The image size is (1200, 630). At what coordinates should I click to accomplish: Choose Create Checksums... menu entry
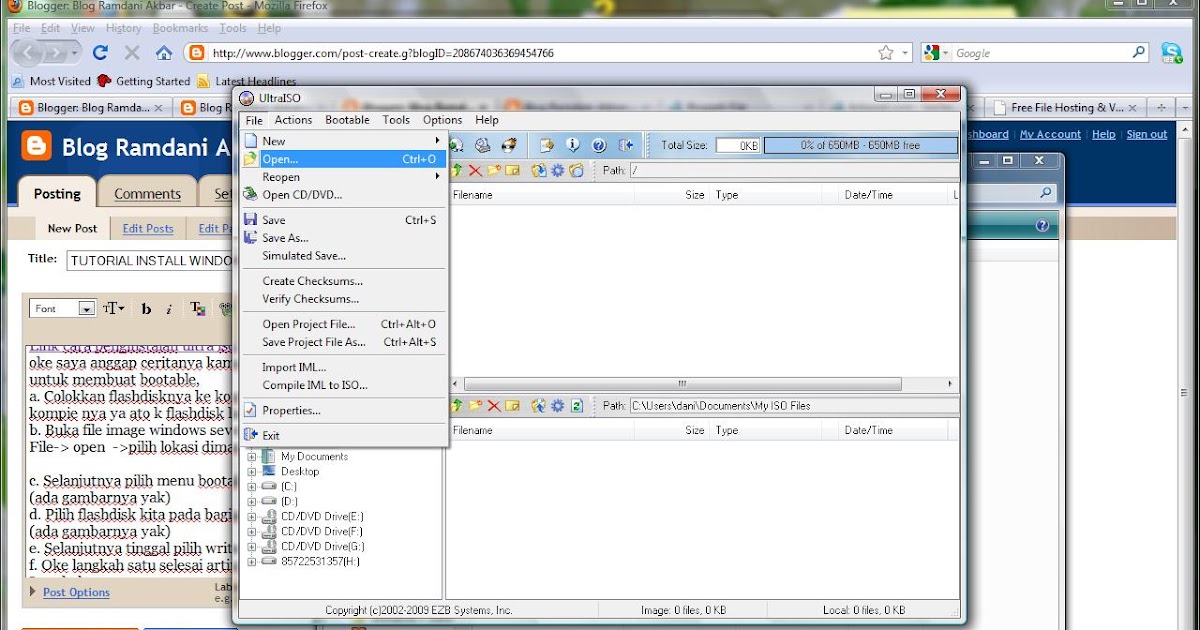coord(343,281)
